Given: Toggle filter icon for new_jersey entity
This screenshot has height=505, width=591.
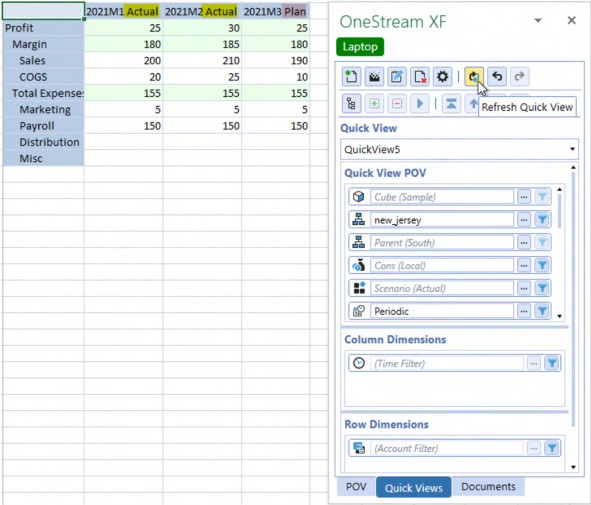Looking at the screenshot, I should coord(542,219).
